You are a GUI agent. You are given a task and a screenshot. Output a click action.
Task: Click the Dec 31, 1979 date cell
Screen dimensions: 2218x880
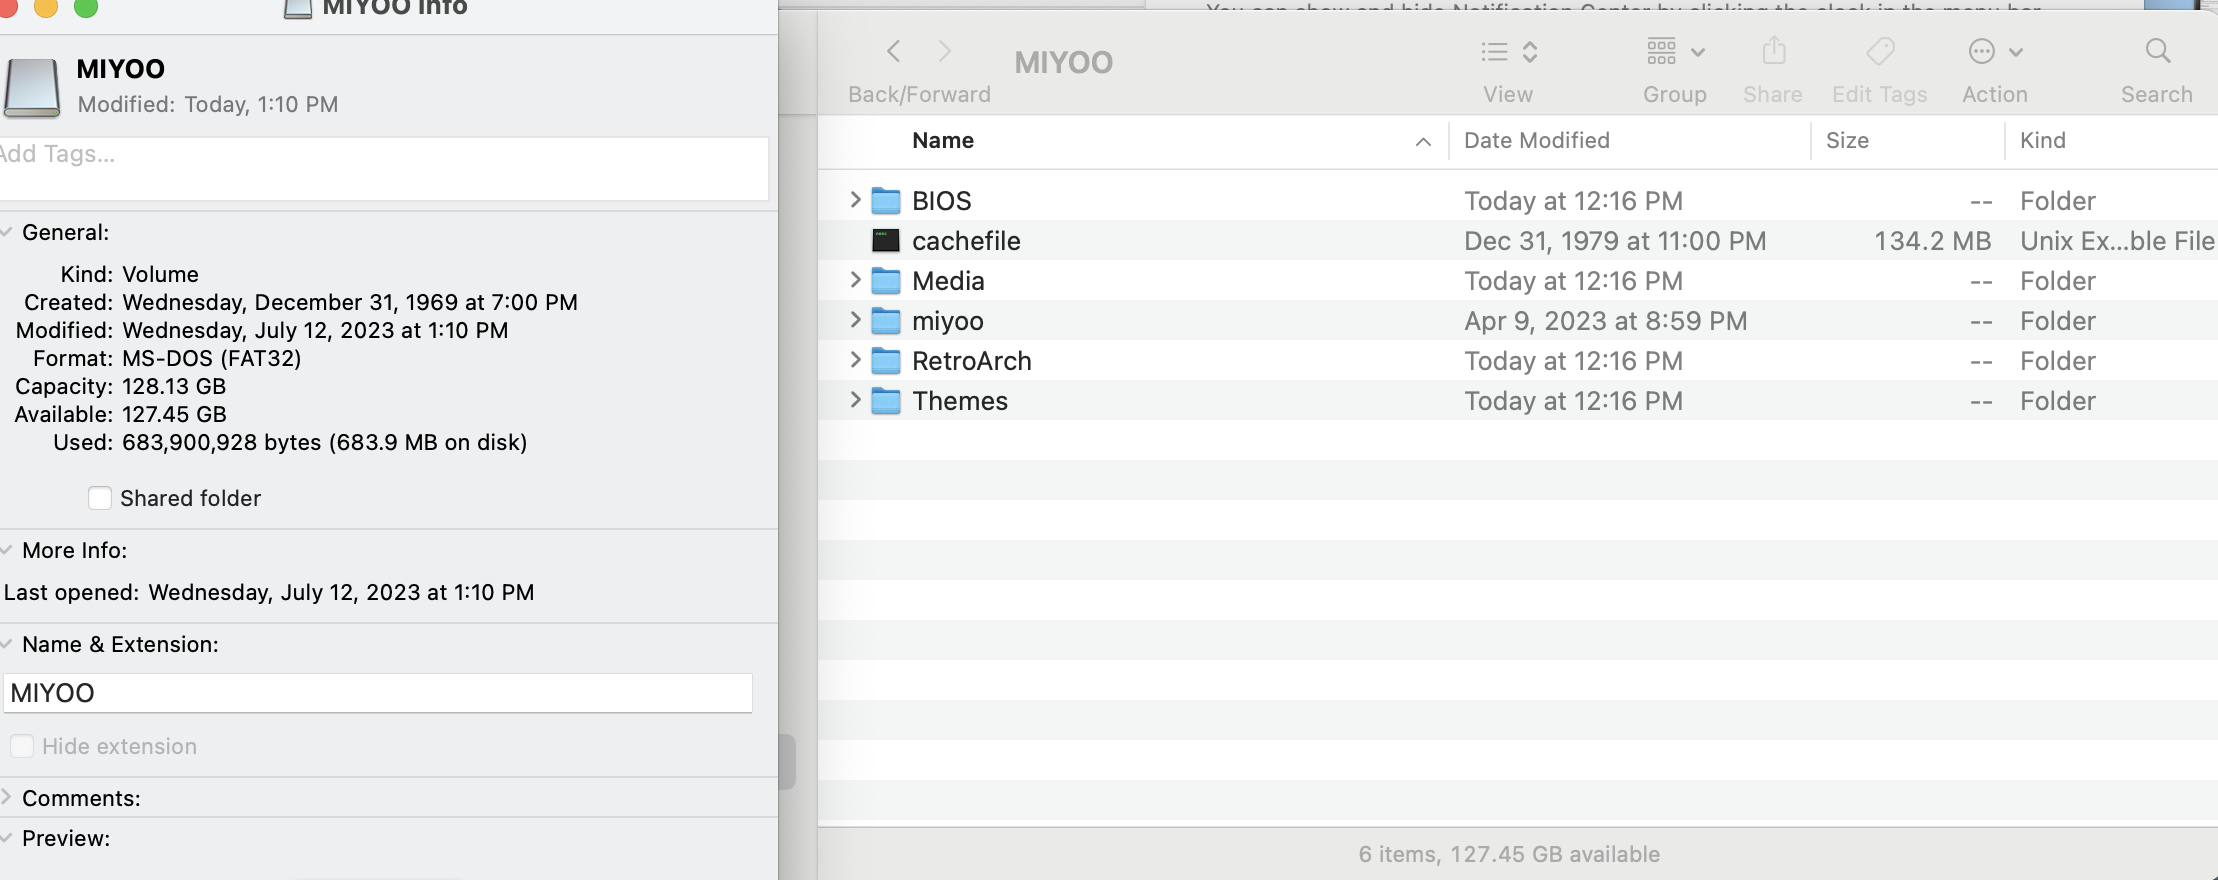[1615, 241]
